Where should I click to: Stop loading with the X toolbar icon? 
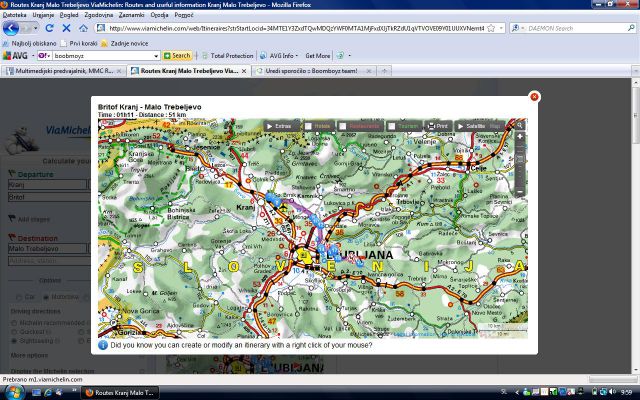pos(67,28)
